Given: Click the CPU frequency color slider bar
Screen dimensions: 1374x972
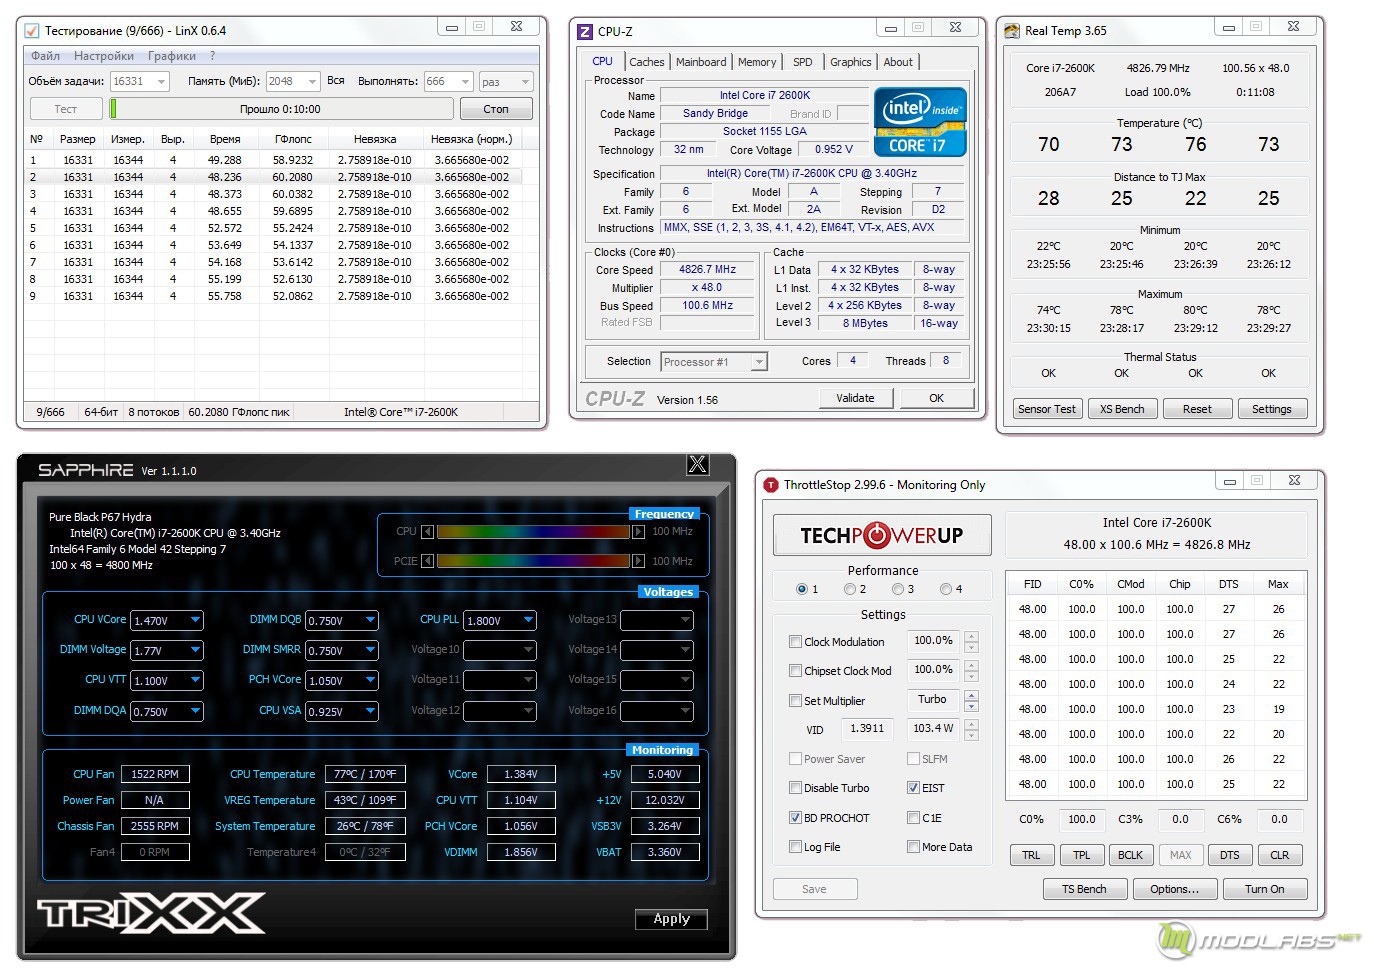Looking at the screenshot, I should coord(533,532).
